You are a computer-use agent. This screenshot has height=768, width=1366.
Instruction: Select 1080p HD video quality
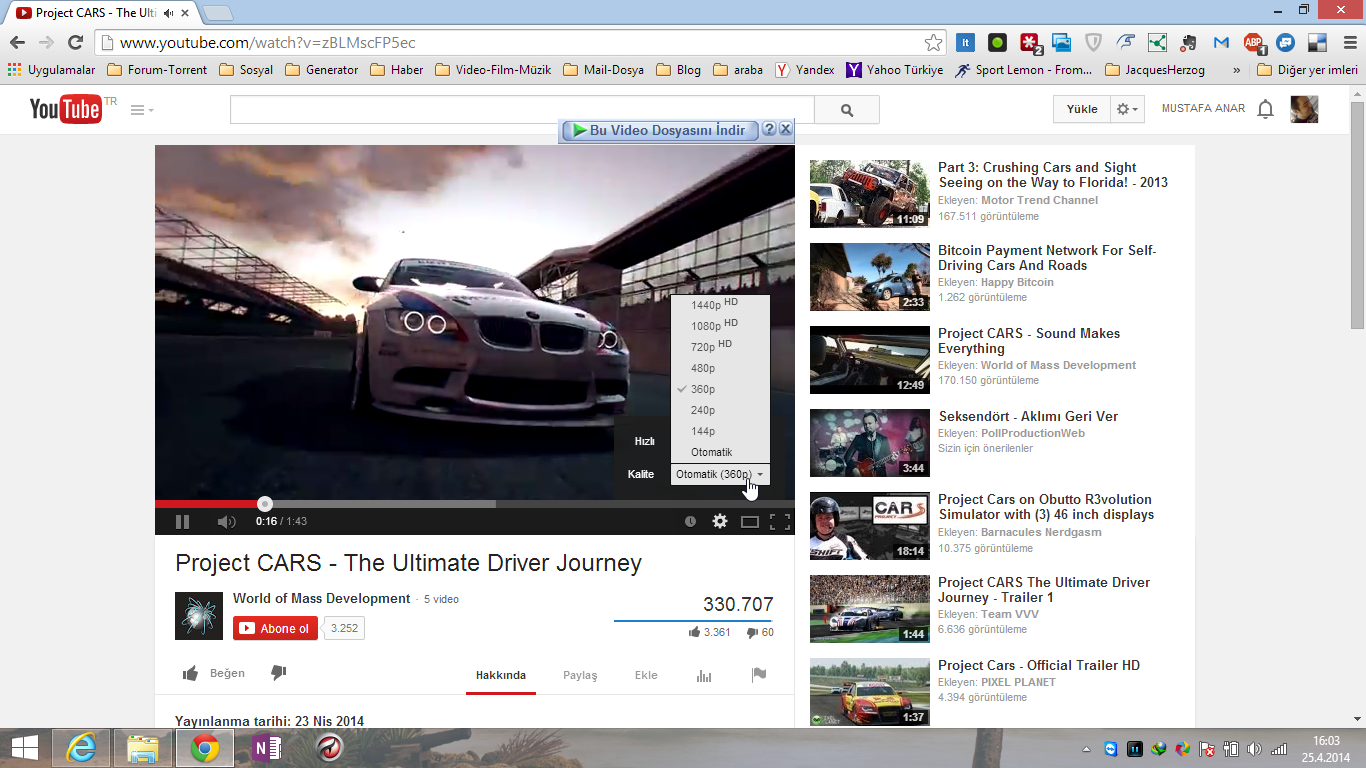(713, 326)
